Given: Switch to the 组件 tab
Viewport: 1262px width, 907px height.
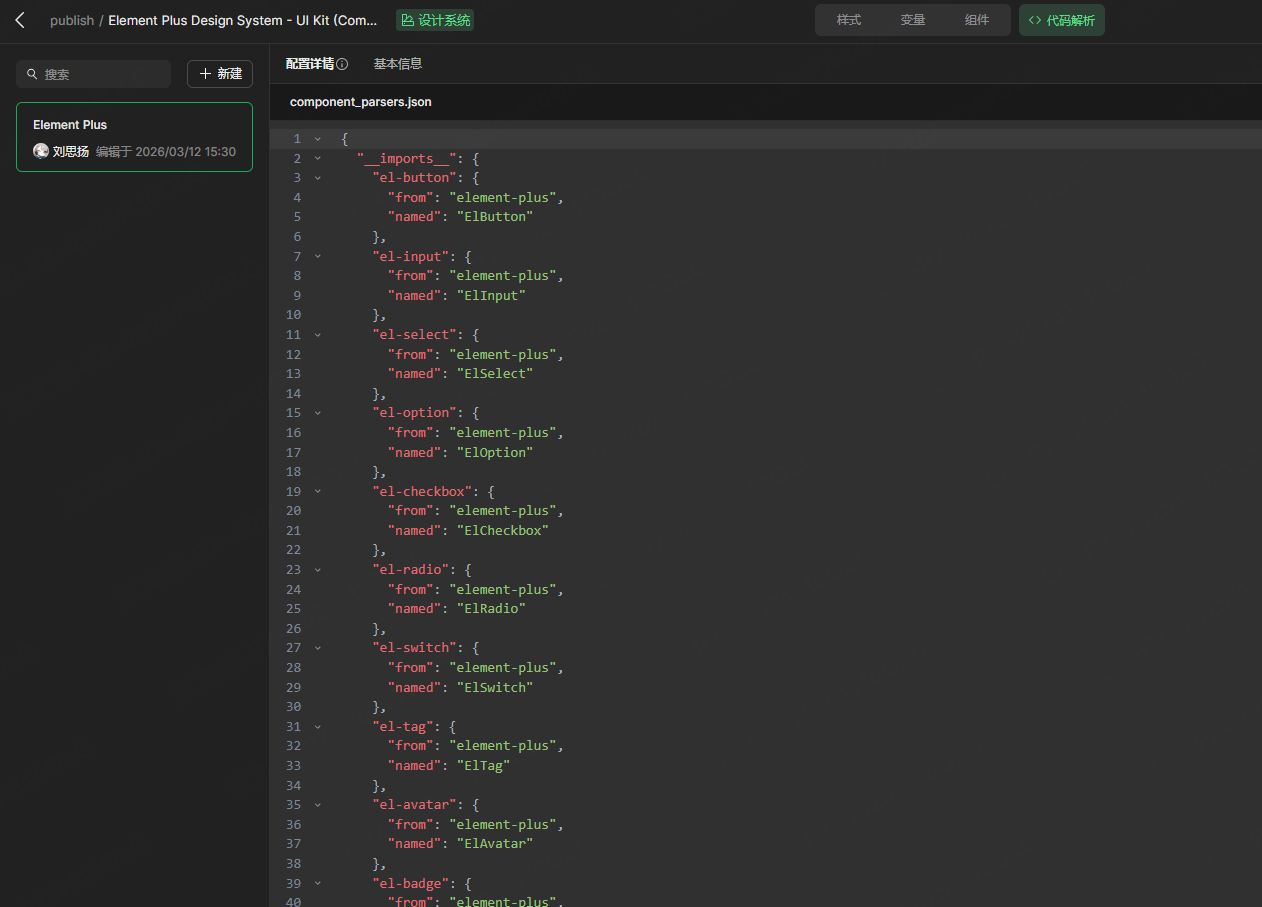Looking at the screenshot, I should click(976, 20).
